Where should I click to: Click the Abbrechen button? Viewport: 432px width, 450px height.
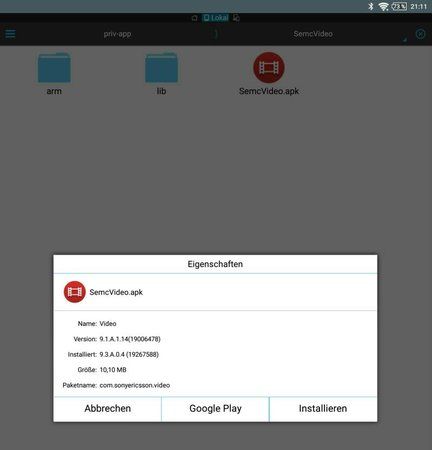pos(107,409)
